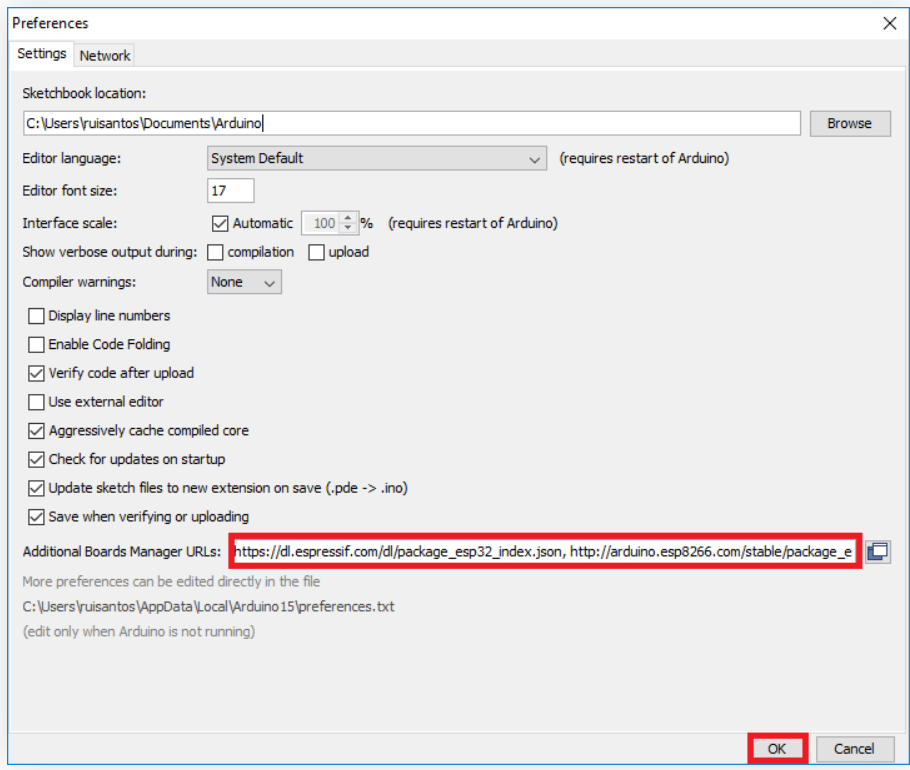
Task: Click the 'Sketchbook location:' label
Action: pyautogui.click(x=84, y=93)
